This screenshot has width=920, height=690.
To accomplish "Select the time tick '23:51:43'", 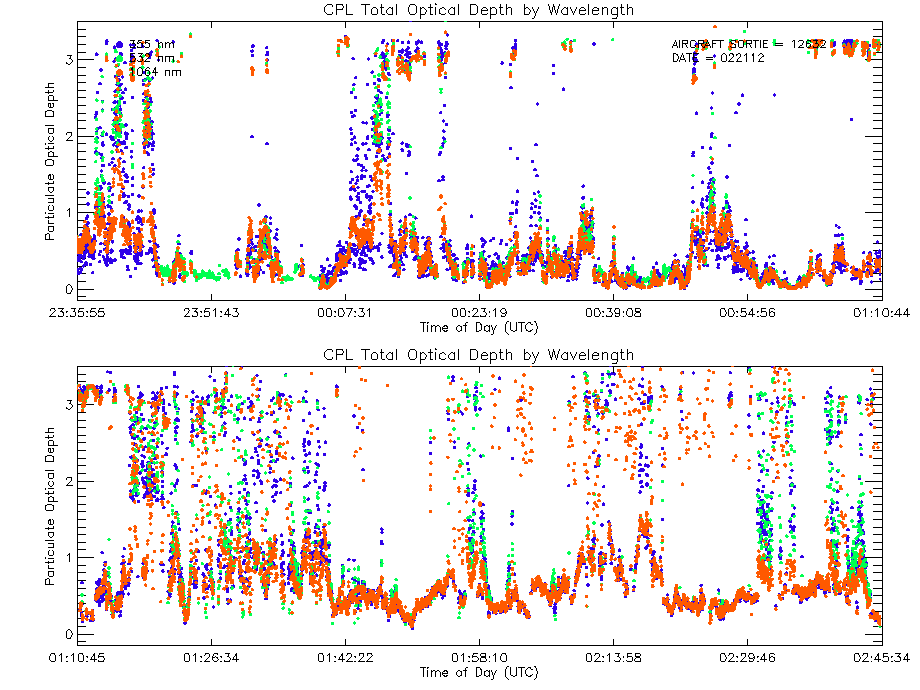I will [x=211, y=313].
